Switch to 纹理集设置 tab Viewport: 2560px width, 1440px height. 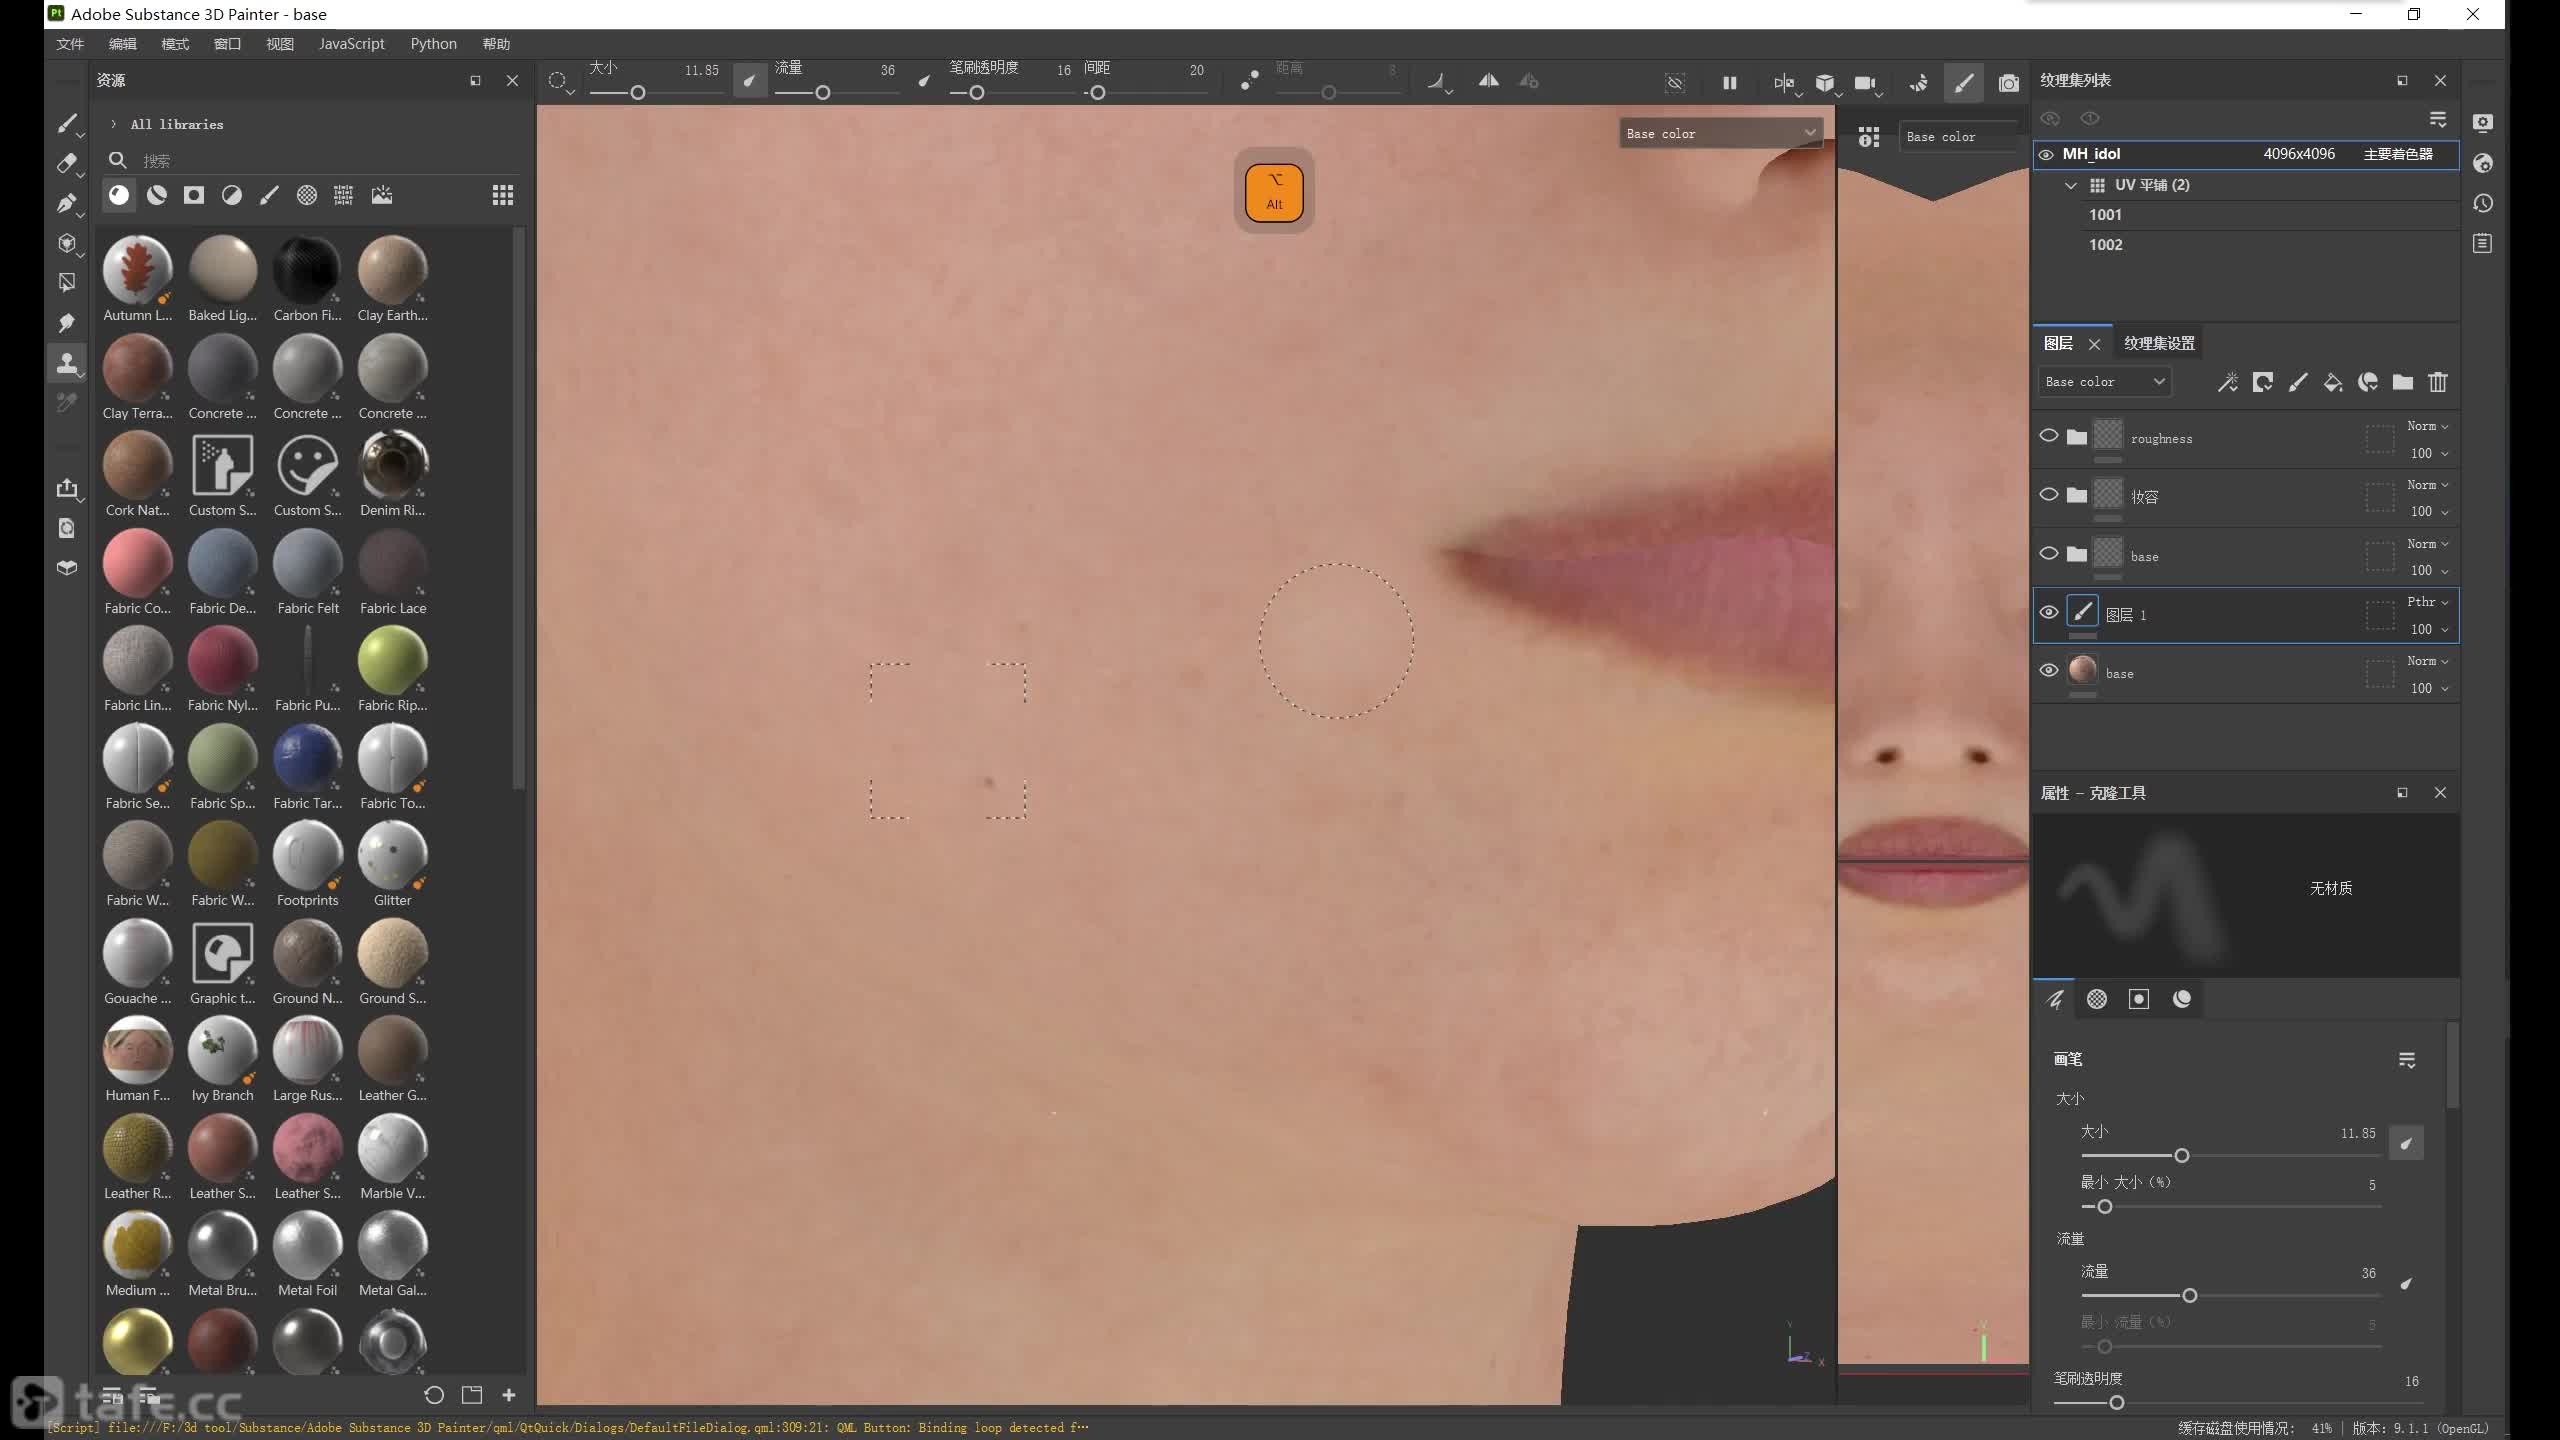coord(2160,343)
